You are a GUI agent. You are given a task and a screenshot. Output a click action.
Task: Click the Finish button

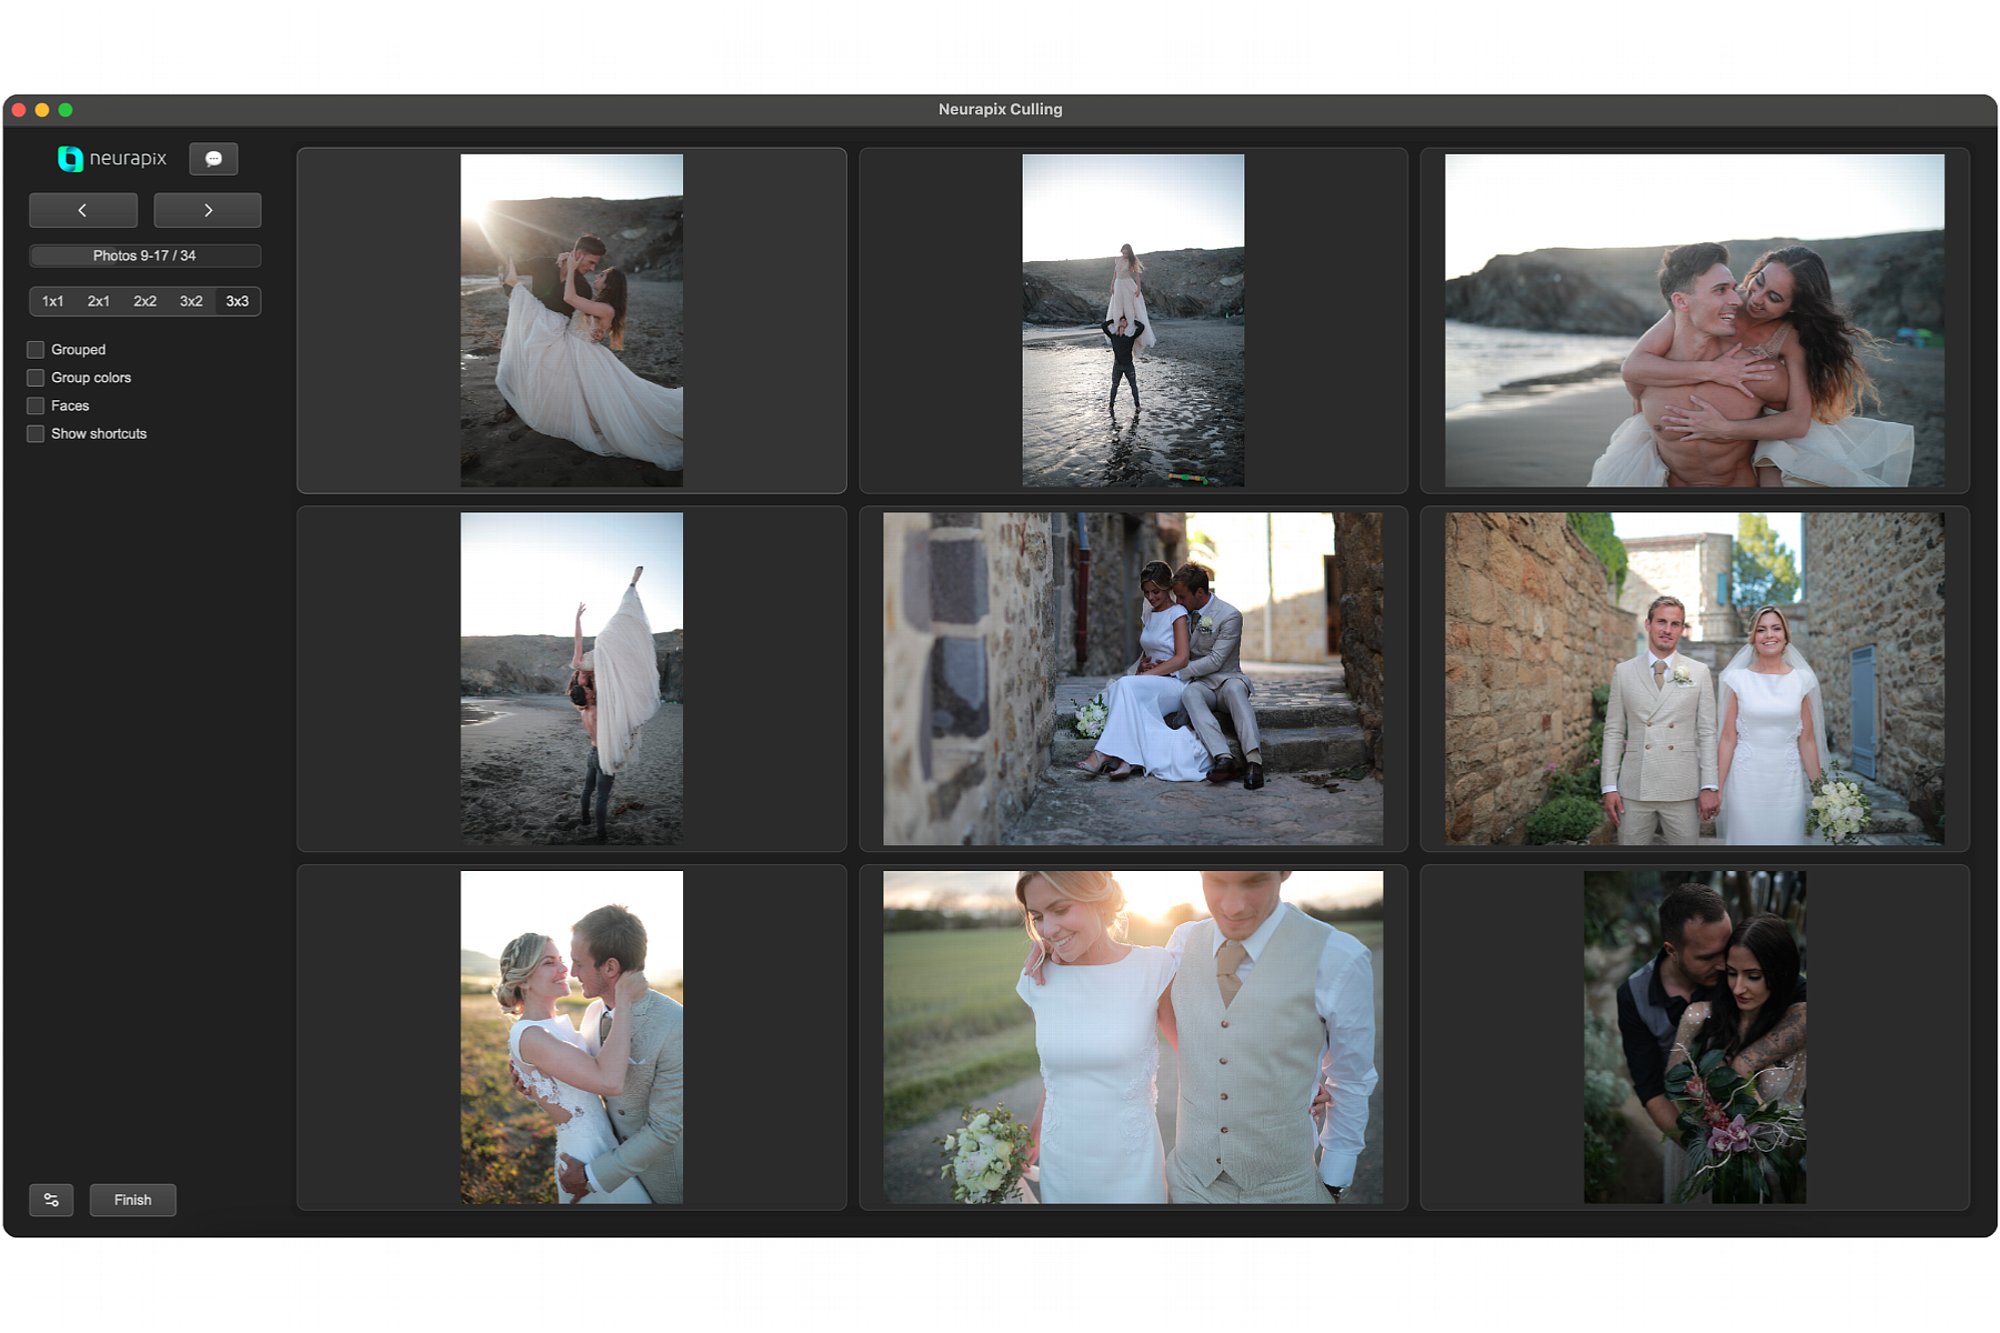pyautogui.click(x=133, y=1200)
